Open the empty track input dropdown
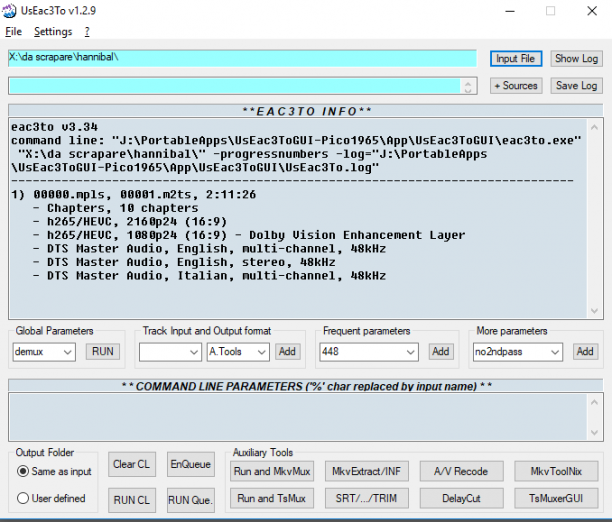The image size is (612, 522). (170, 352)
